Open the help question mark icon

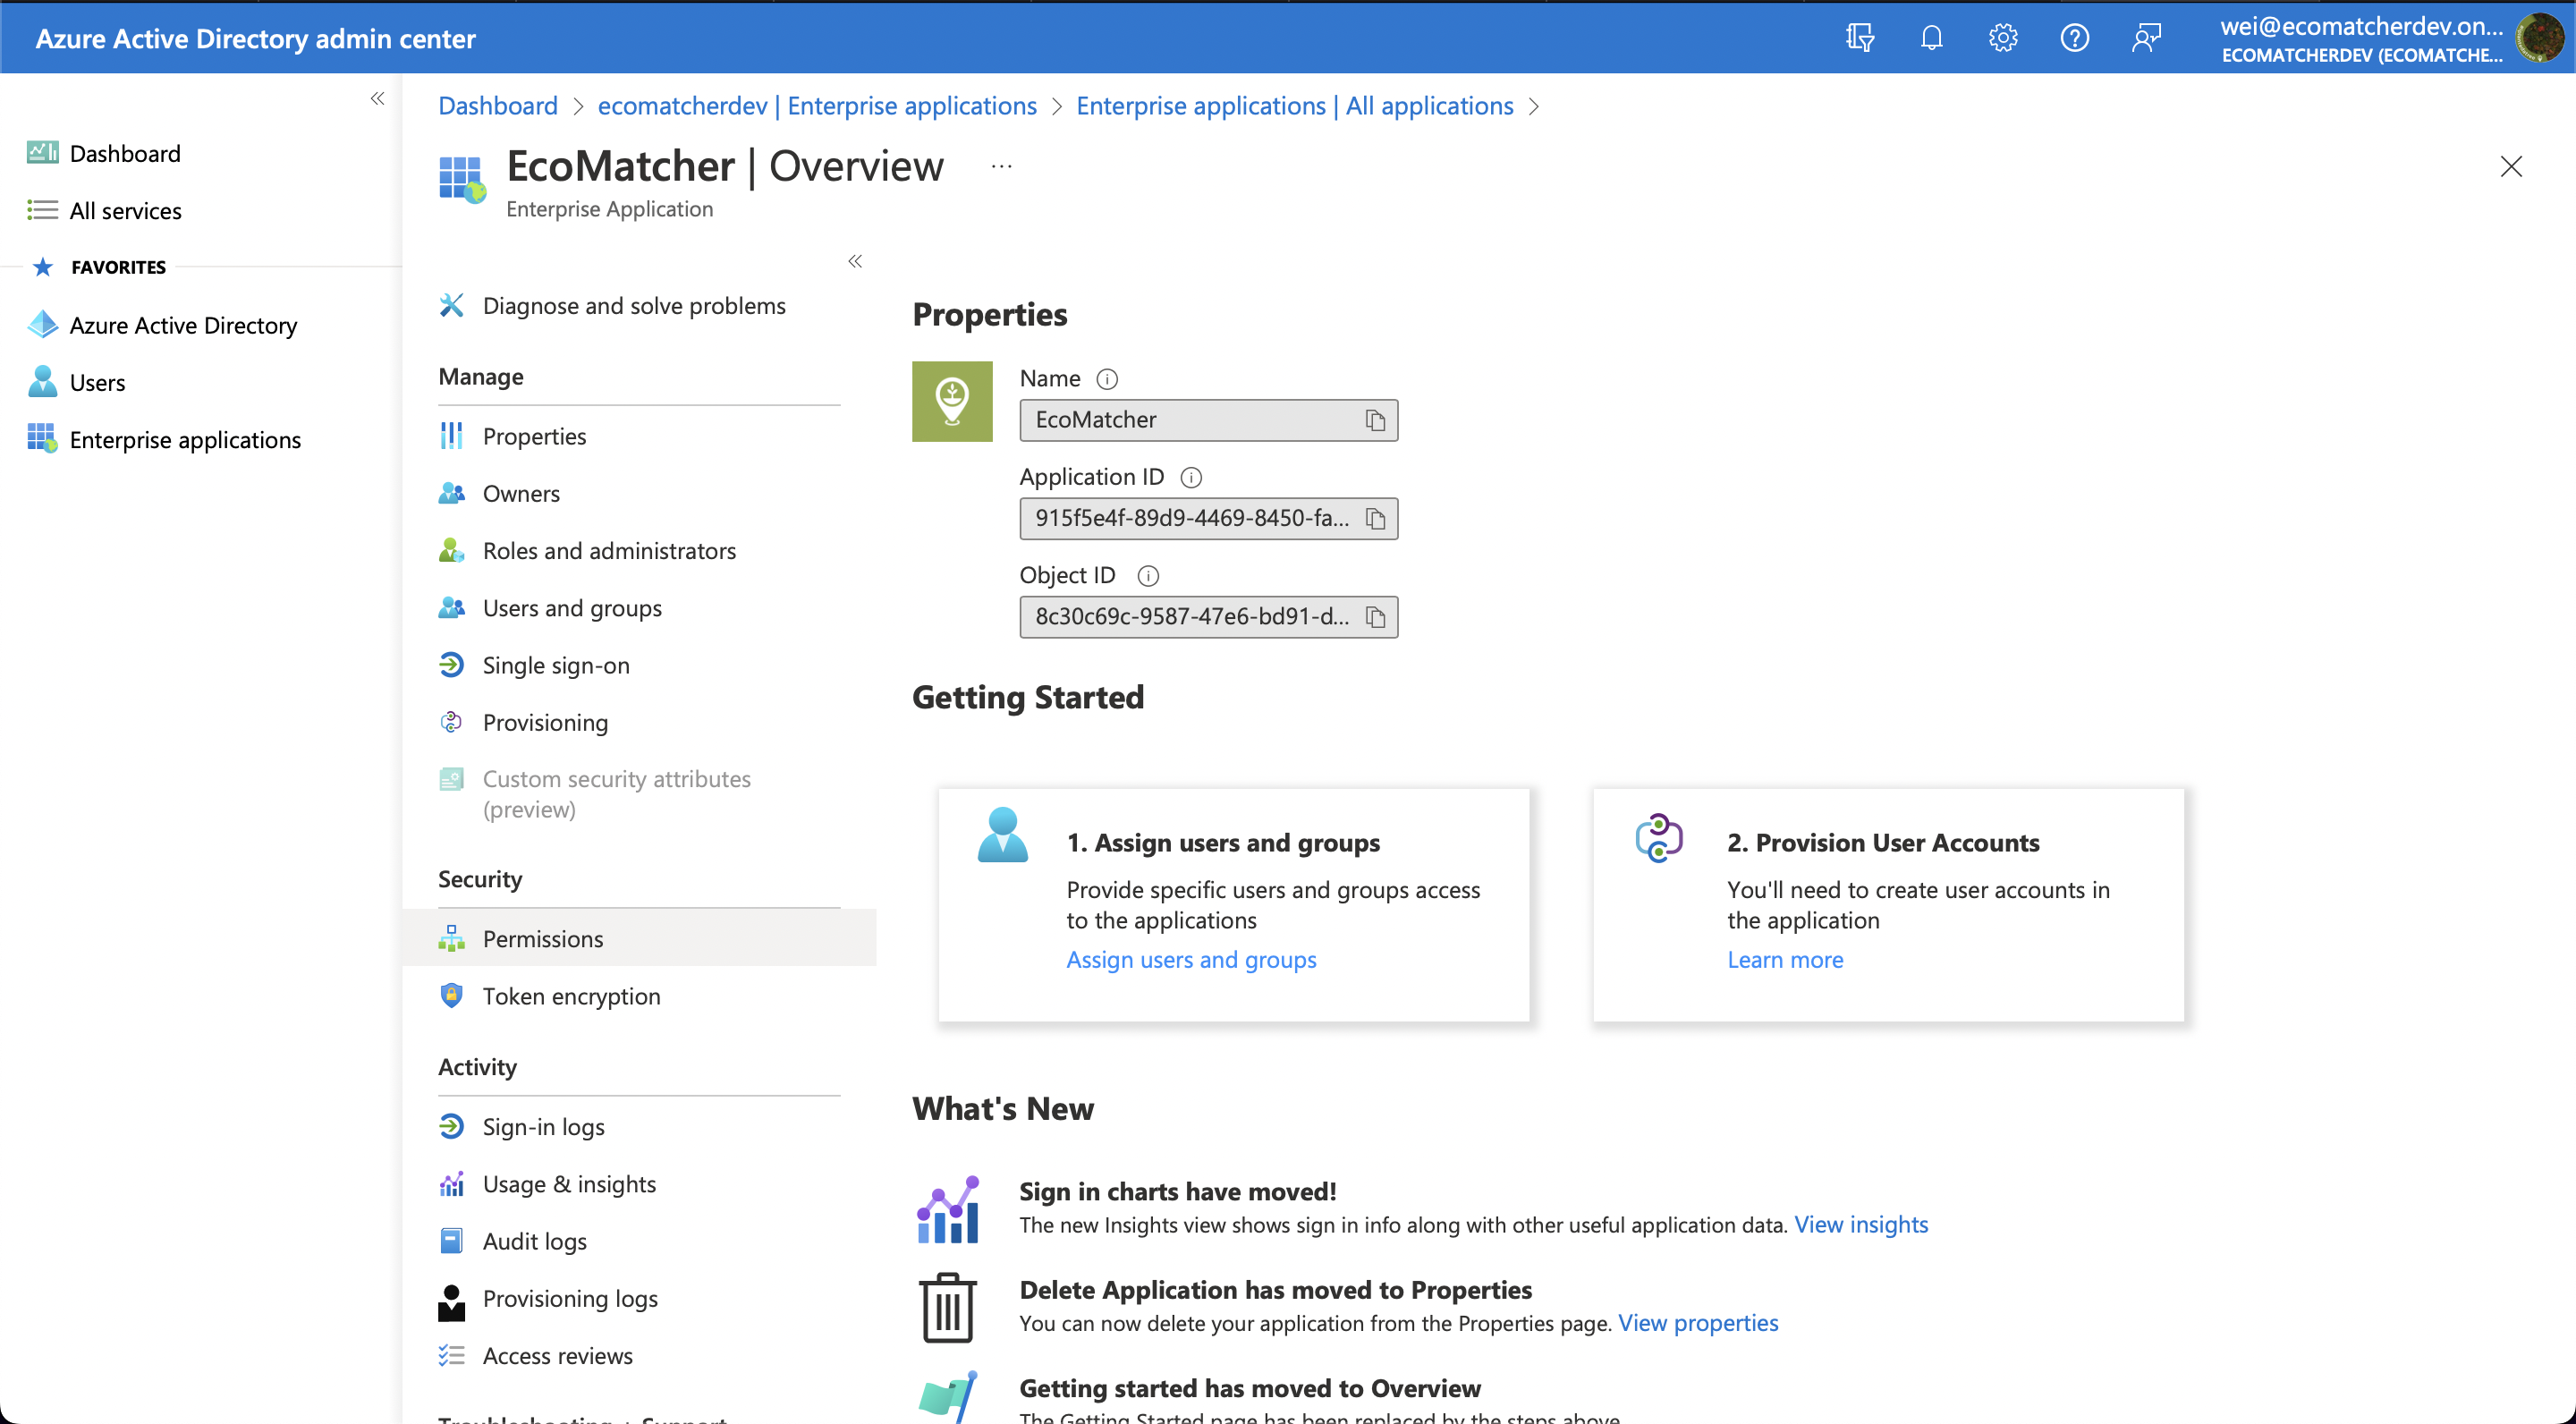tap(2075, 38)
